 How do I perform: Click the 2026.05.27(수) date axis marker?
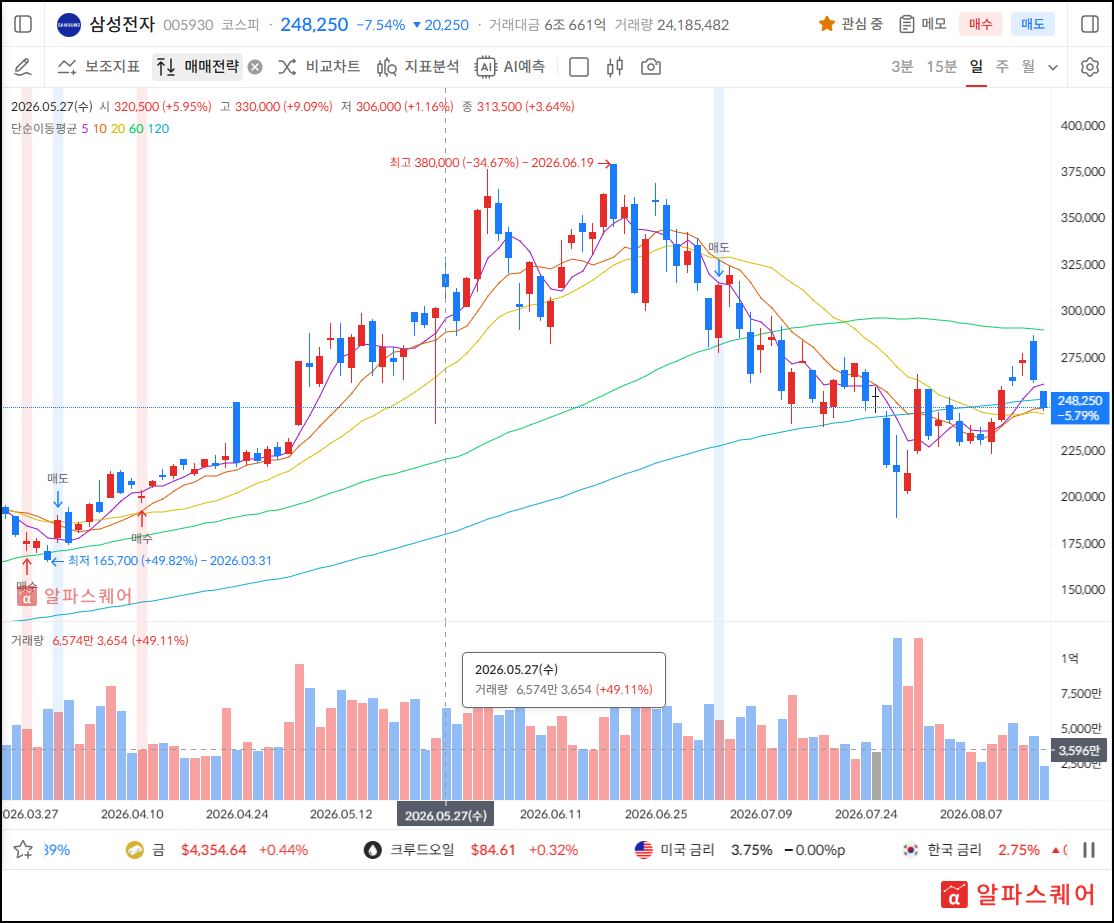[445, 815]
